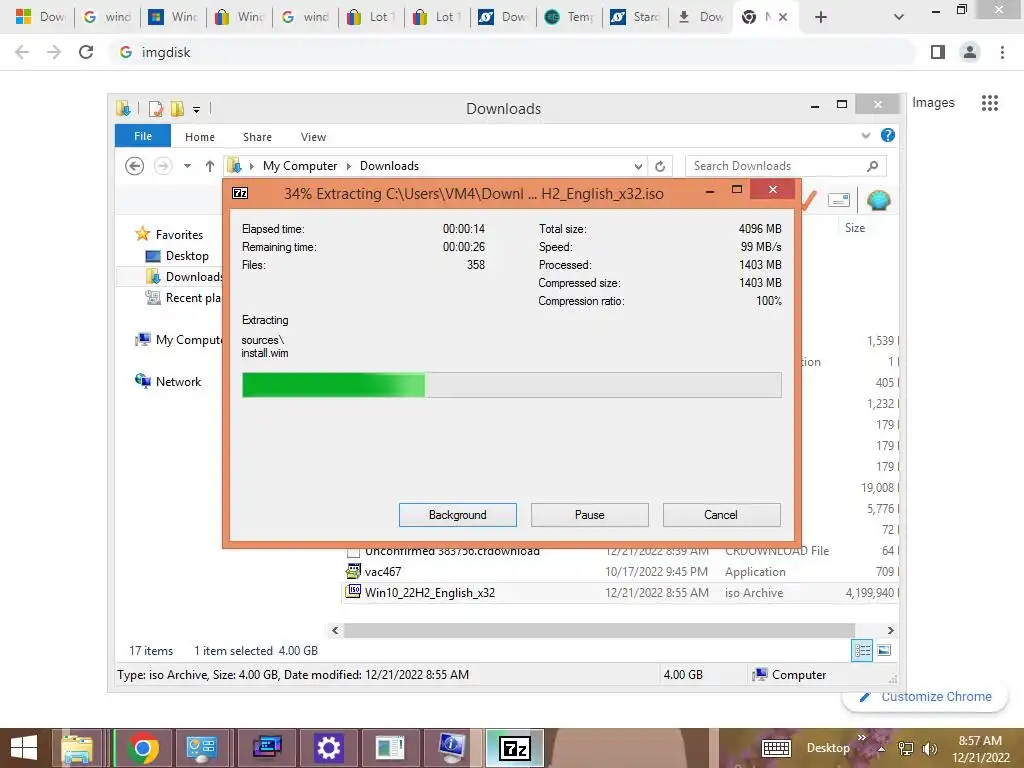The width and height of the screenshot is (1024, 768).
Task: Select Recent places in navigation pane
Action: pyautogui.click(x=184, y=298)
